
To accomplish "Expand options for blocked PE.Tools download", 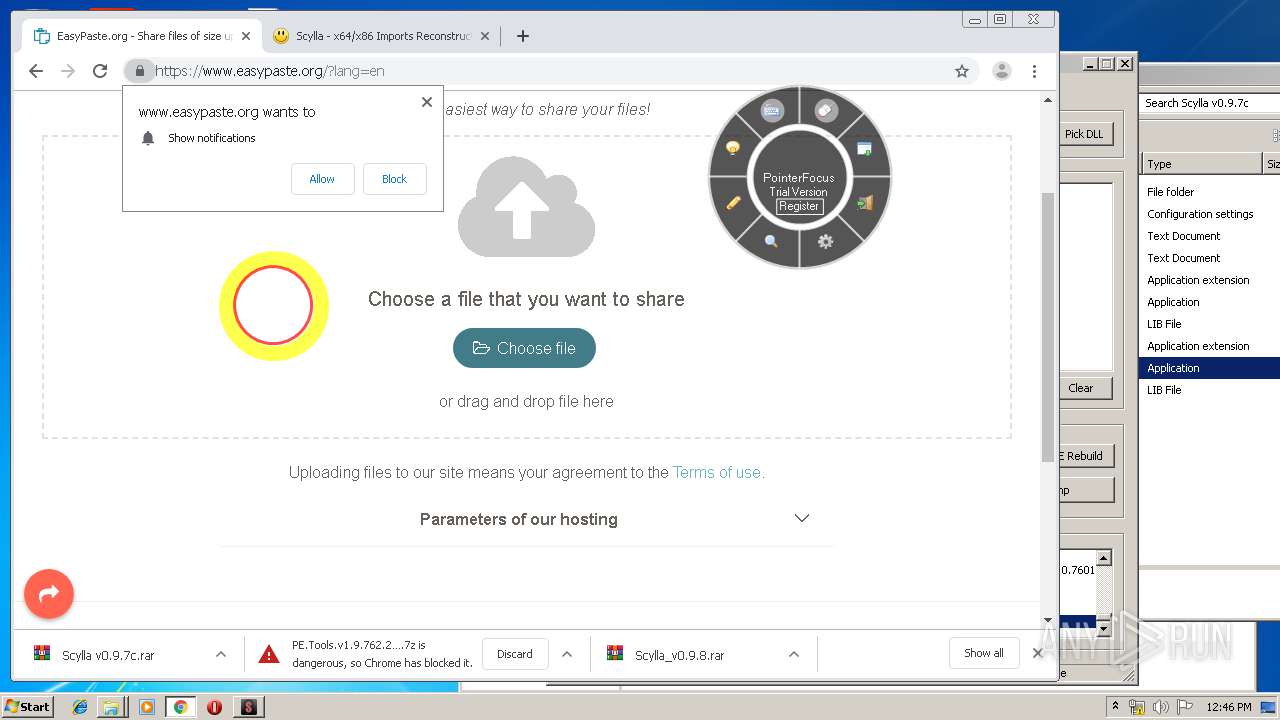I will point(567,654).
